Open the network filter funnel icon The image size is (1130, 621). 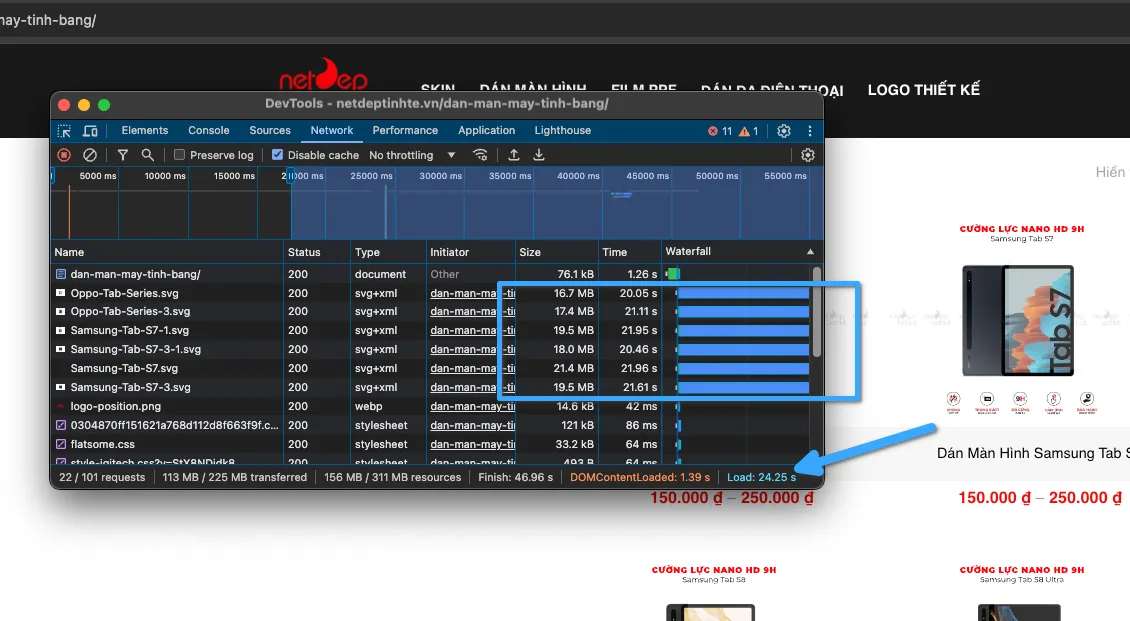[x=122, y=155]
